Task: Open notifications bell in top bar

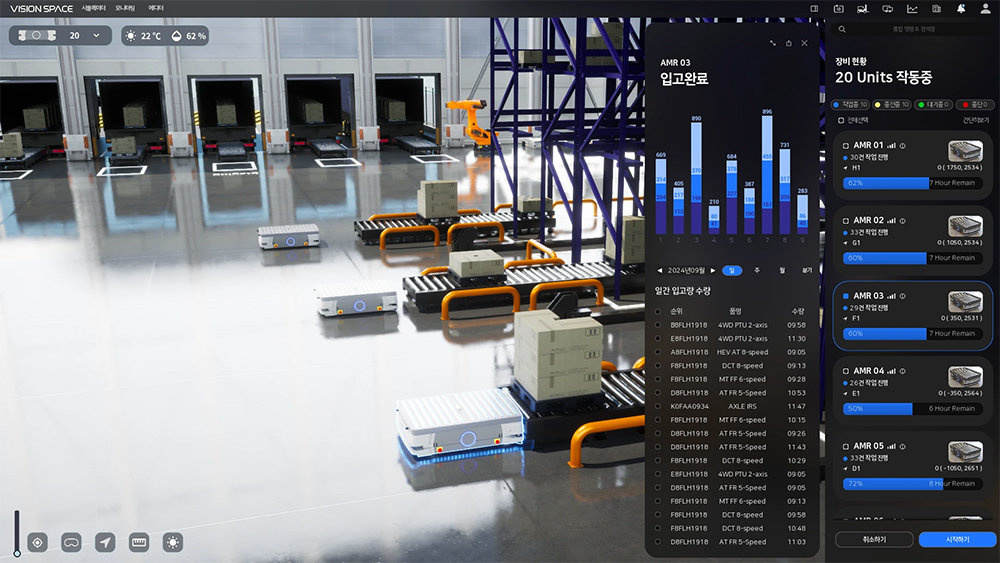Action: [961, 9]
